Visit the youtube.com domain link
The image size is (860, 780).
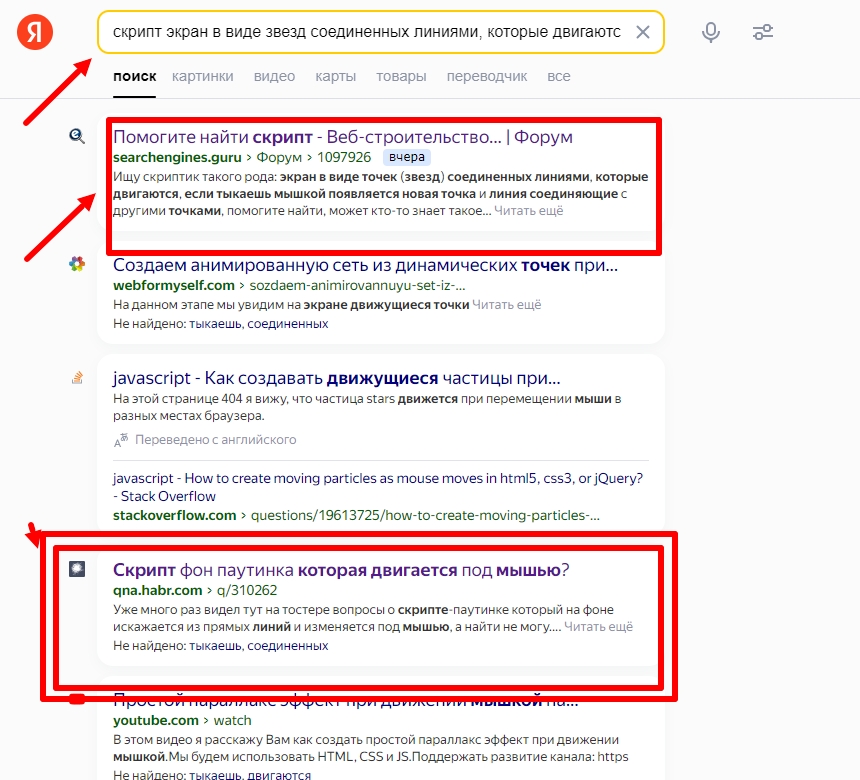(x=156, y=721)
